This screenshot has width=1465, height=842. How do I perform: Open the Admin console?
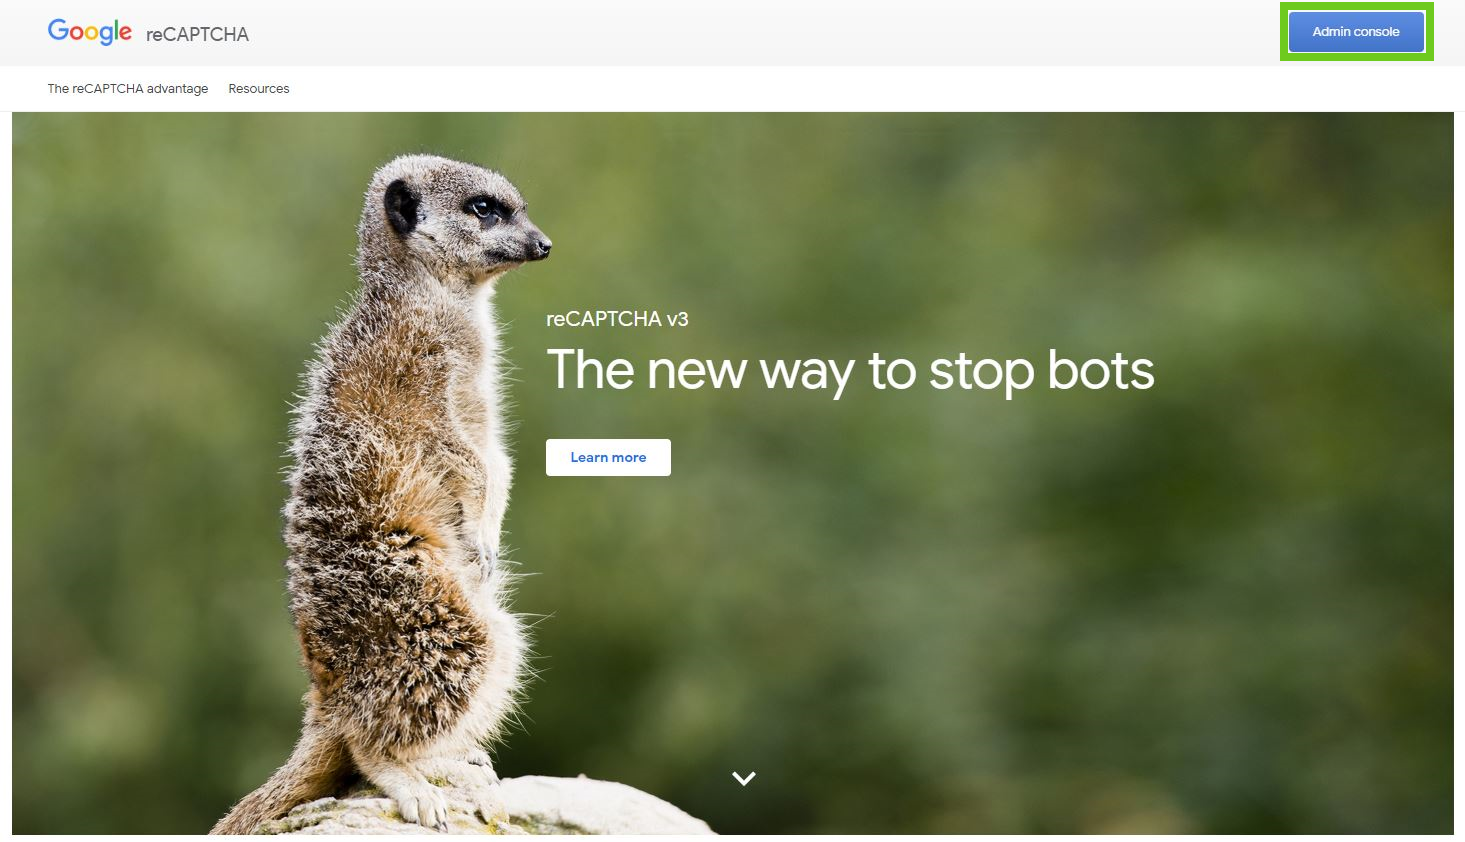tap(1356, 32)
